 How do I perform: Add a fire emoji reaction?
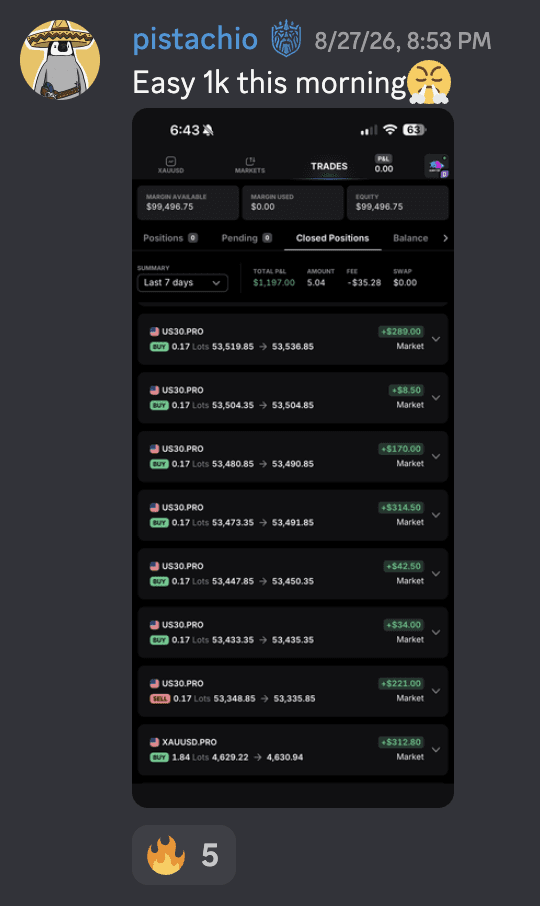(x=184, y=855)
